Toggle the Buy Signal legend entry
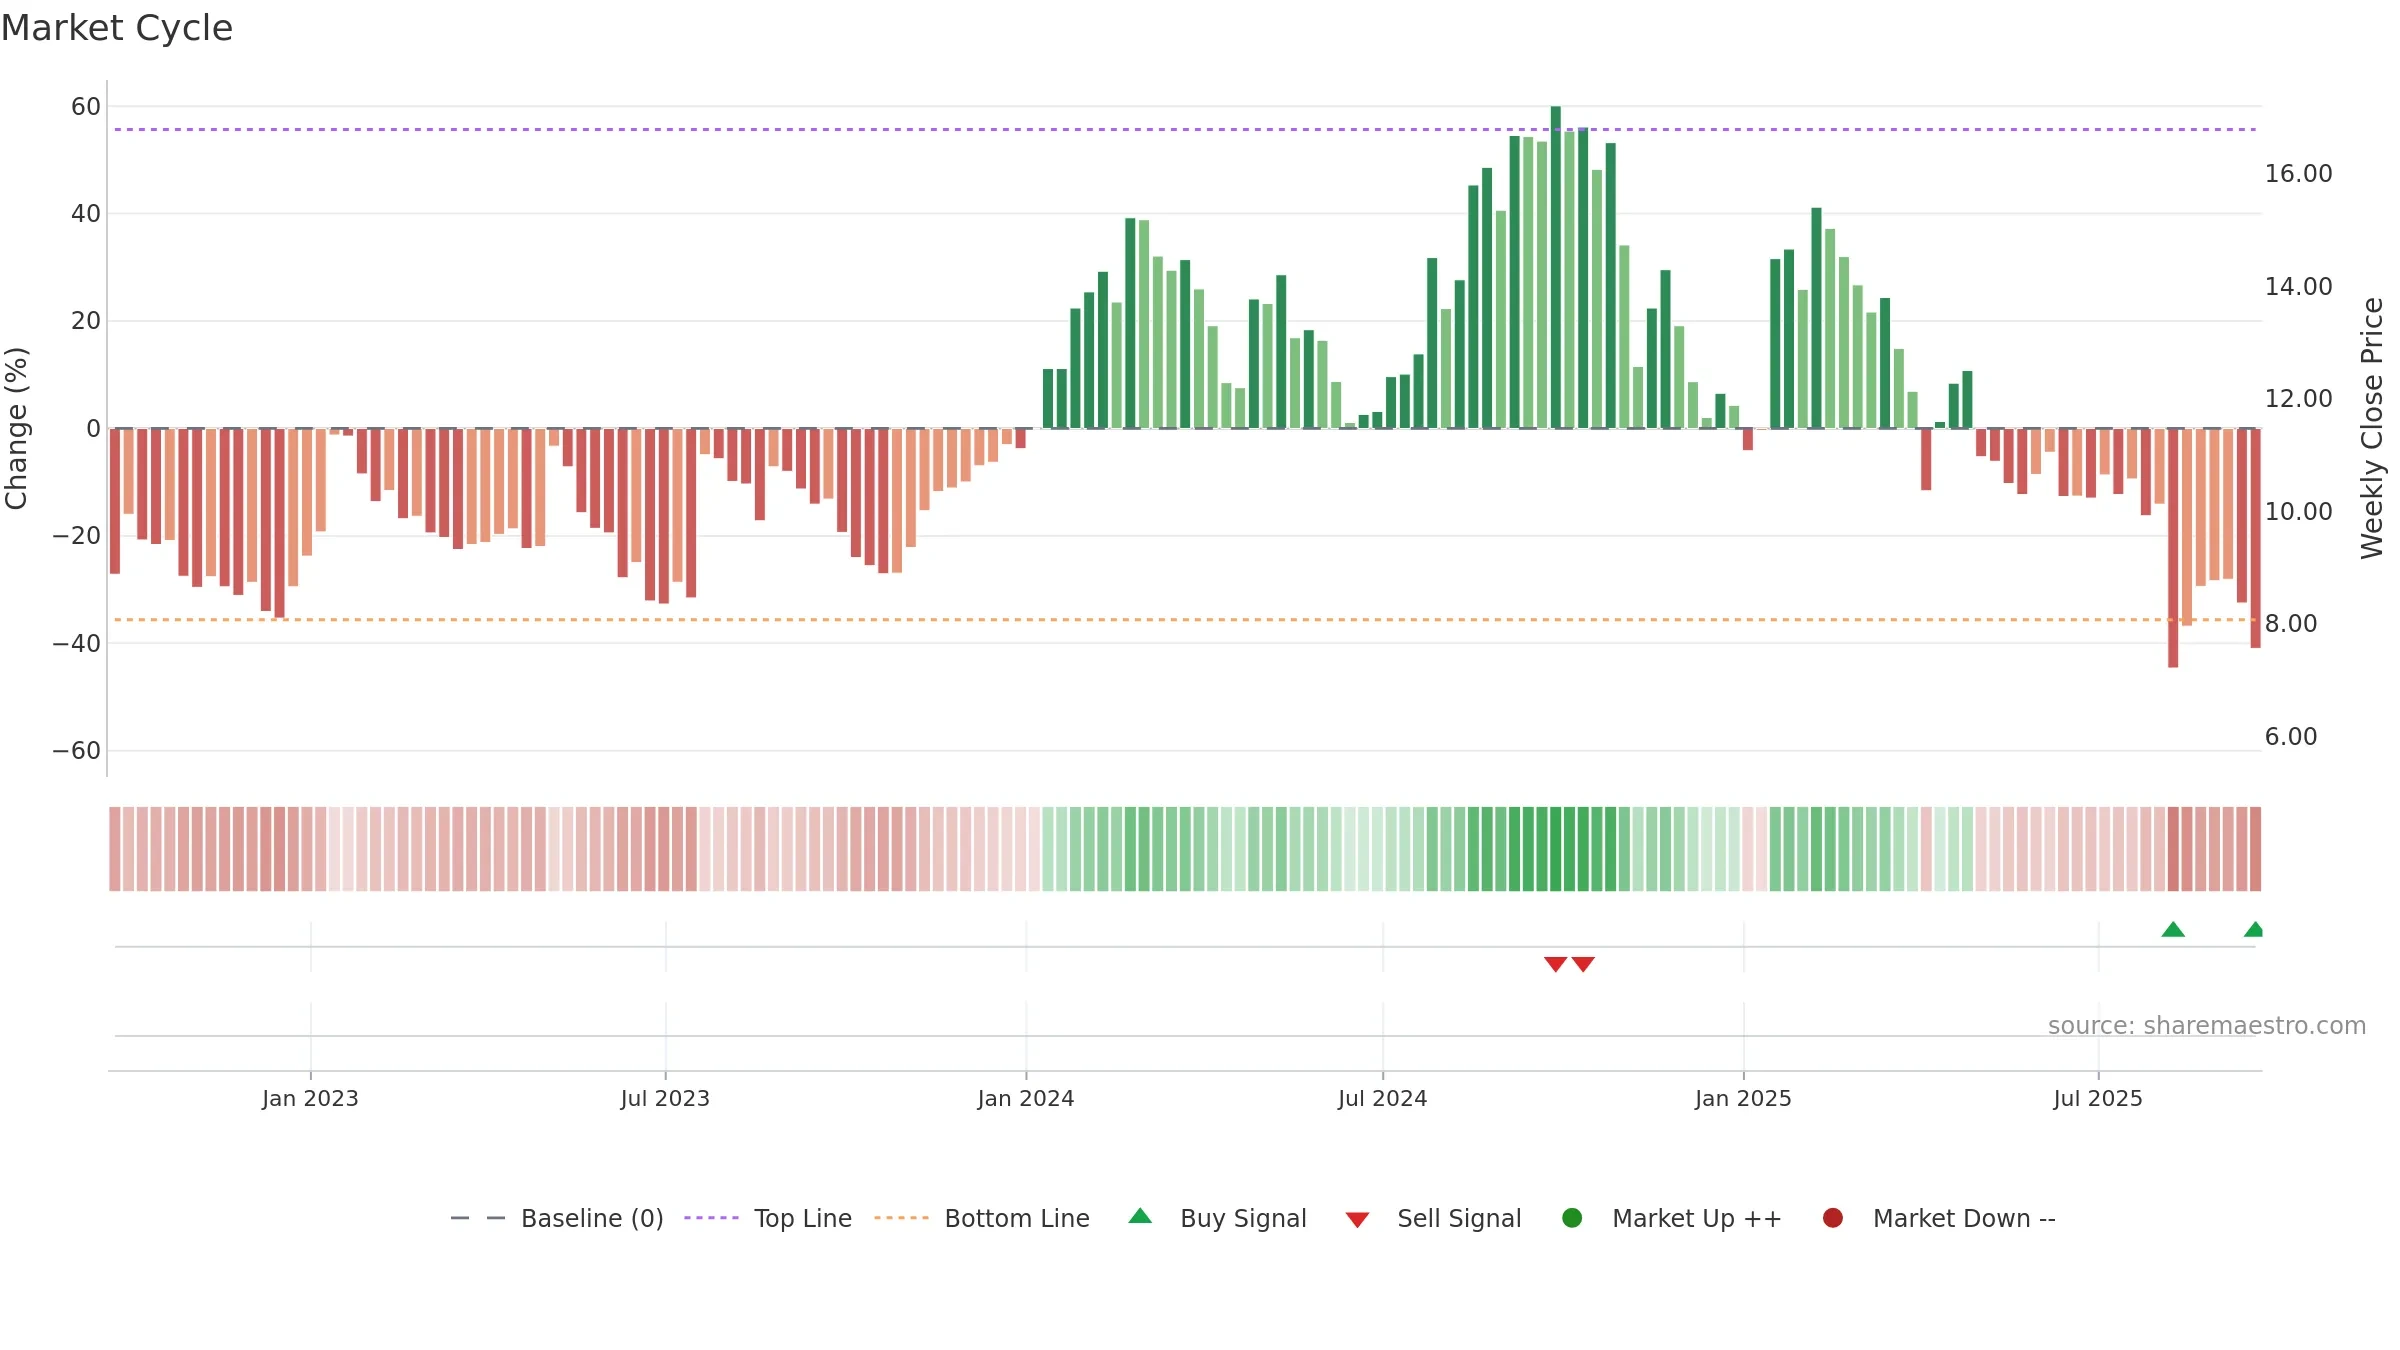The width and height of the screenshot is (2400, 1350). tap(1217, 1218)
